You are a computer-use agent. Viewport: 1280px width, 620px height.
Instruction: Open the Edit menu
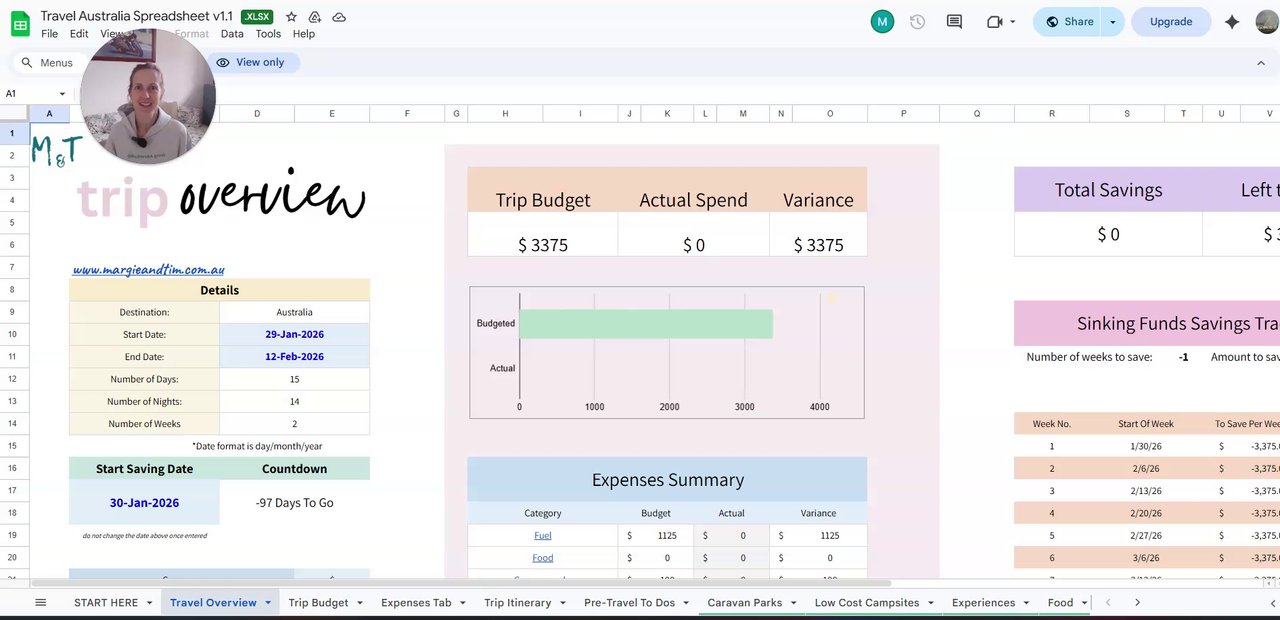tap(79, 33)
